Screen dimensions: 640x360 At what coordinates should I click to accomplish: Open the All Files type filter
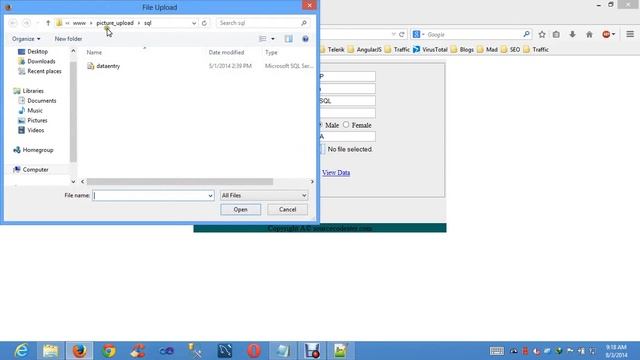click(264, 196)
